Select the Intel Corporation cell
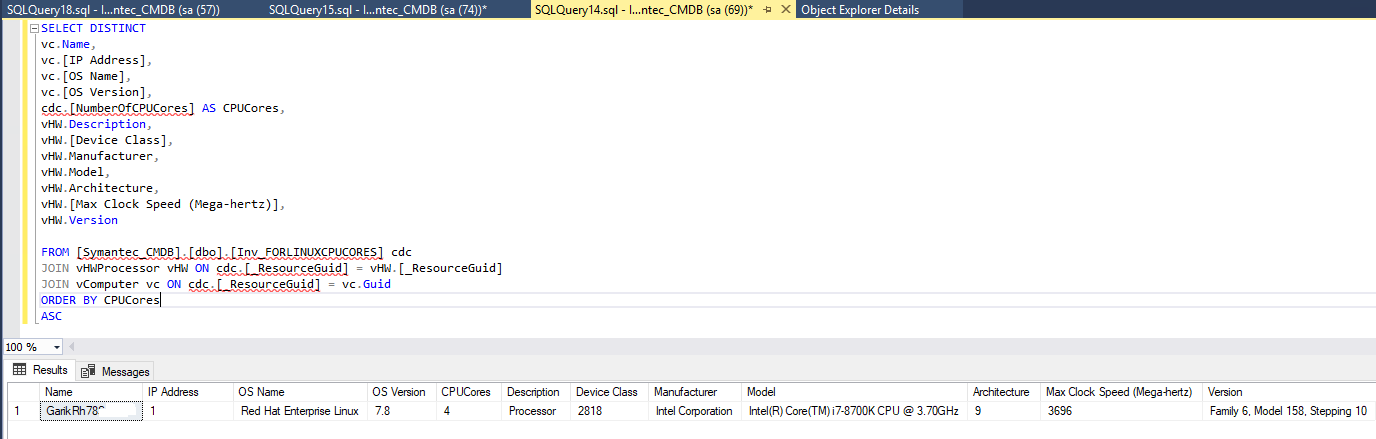The image size is (1376, 439). (694, 411)
